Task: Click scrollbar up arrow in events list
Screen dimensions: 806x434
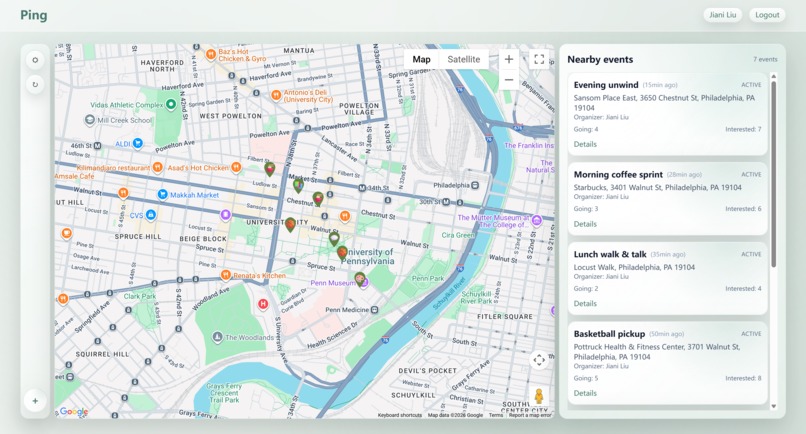Action: pyautogui.click(x=774, y=77)
